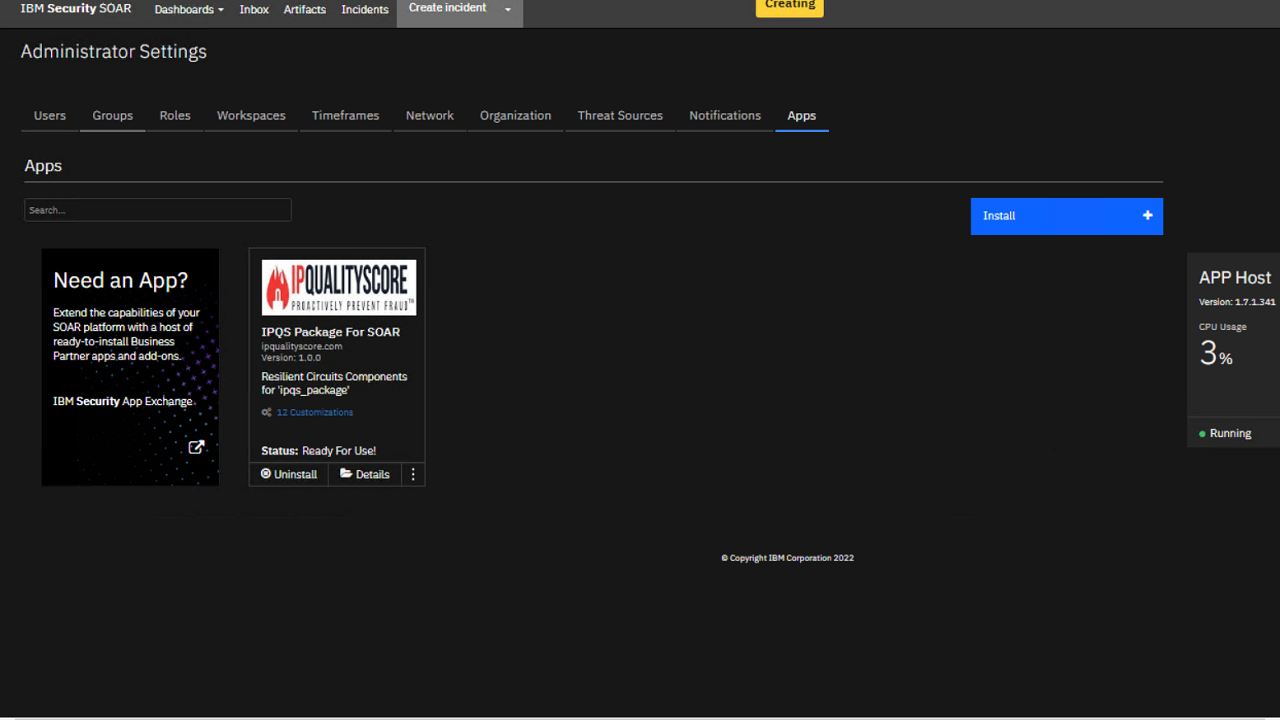Click the external link icon on App Exchange card
This screenshot has height=720, width=1280.
point(196,447)
